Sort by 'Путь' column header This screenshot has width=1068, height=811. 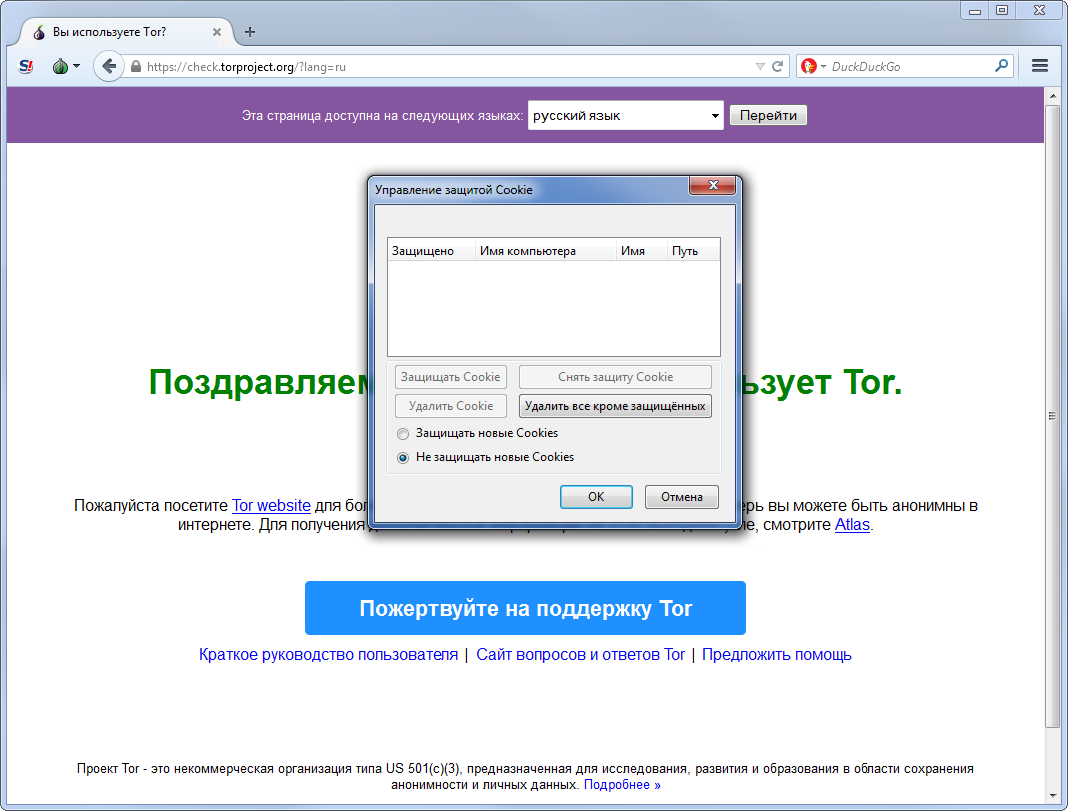tap(693, 251)
